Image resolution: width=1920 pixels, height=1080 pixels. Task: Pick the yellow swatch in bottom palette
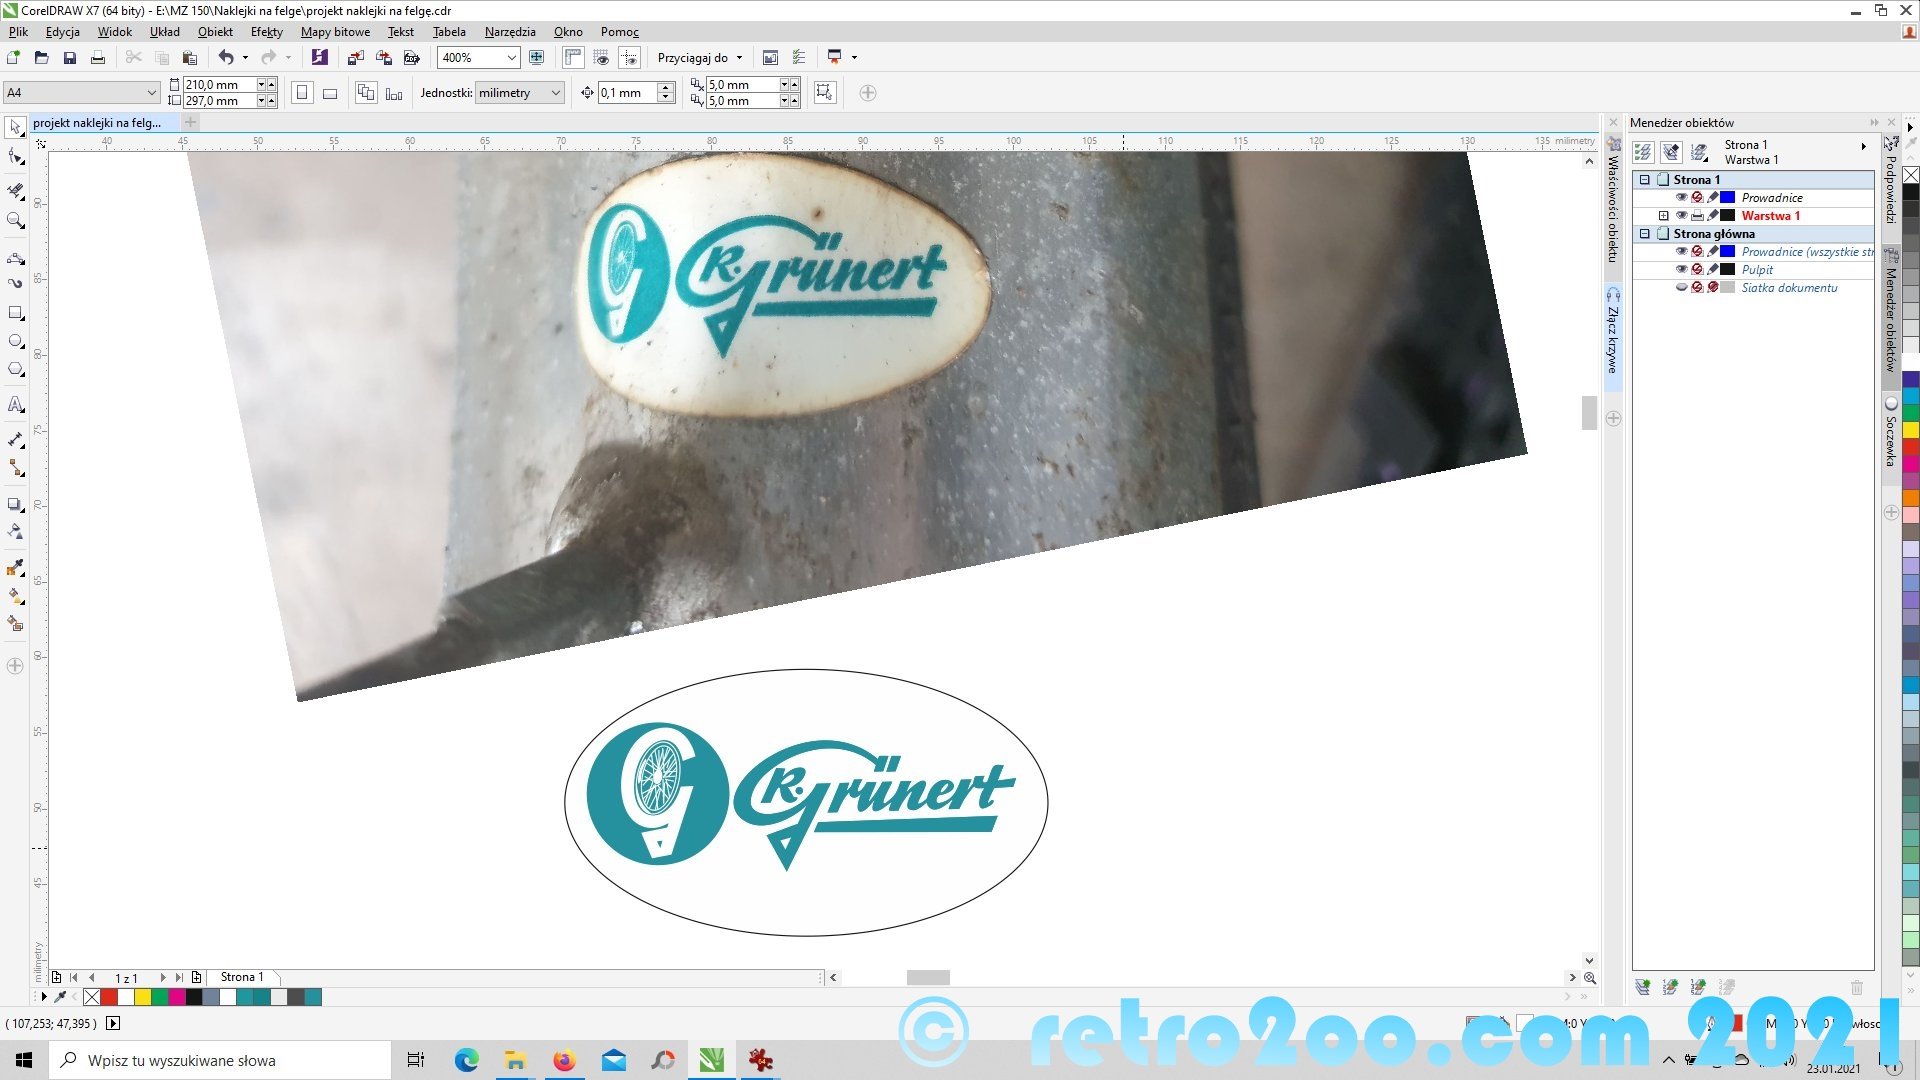click(x=143, y=997)
